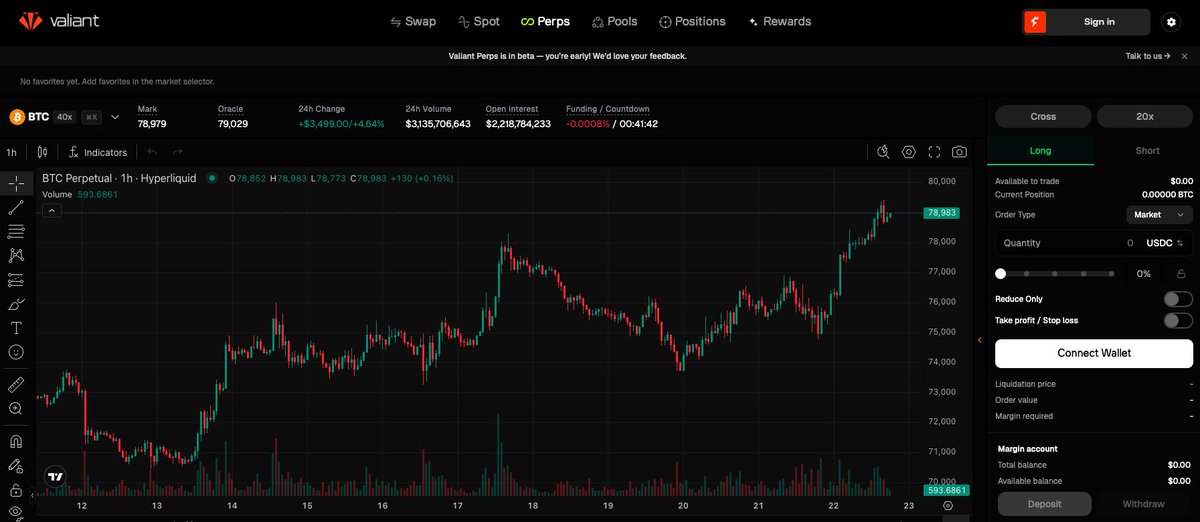This screenshot has width=1200, height=522.
Task: Enable Take profit / Stop loss switch
Action: 1178,321
